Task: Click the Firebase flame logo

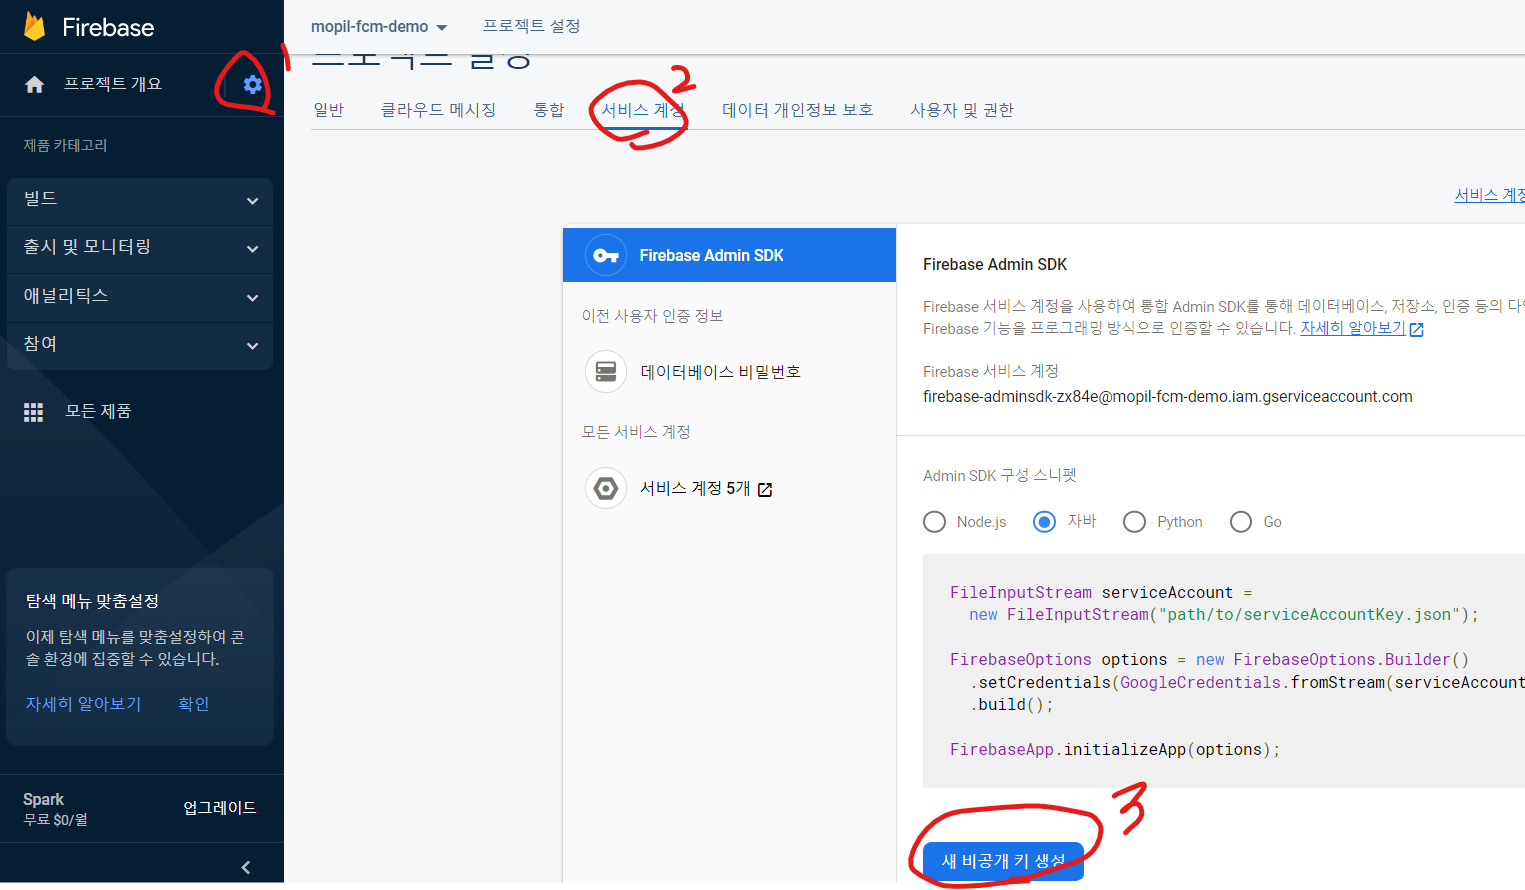Action: point(35,26)
